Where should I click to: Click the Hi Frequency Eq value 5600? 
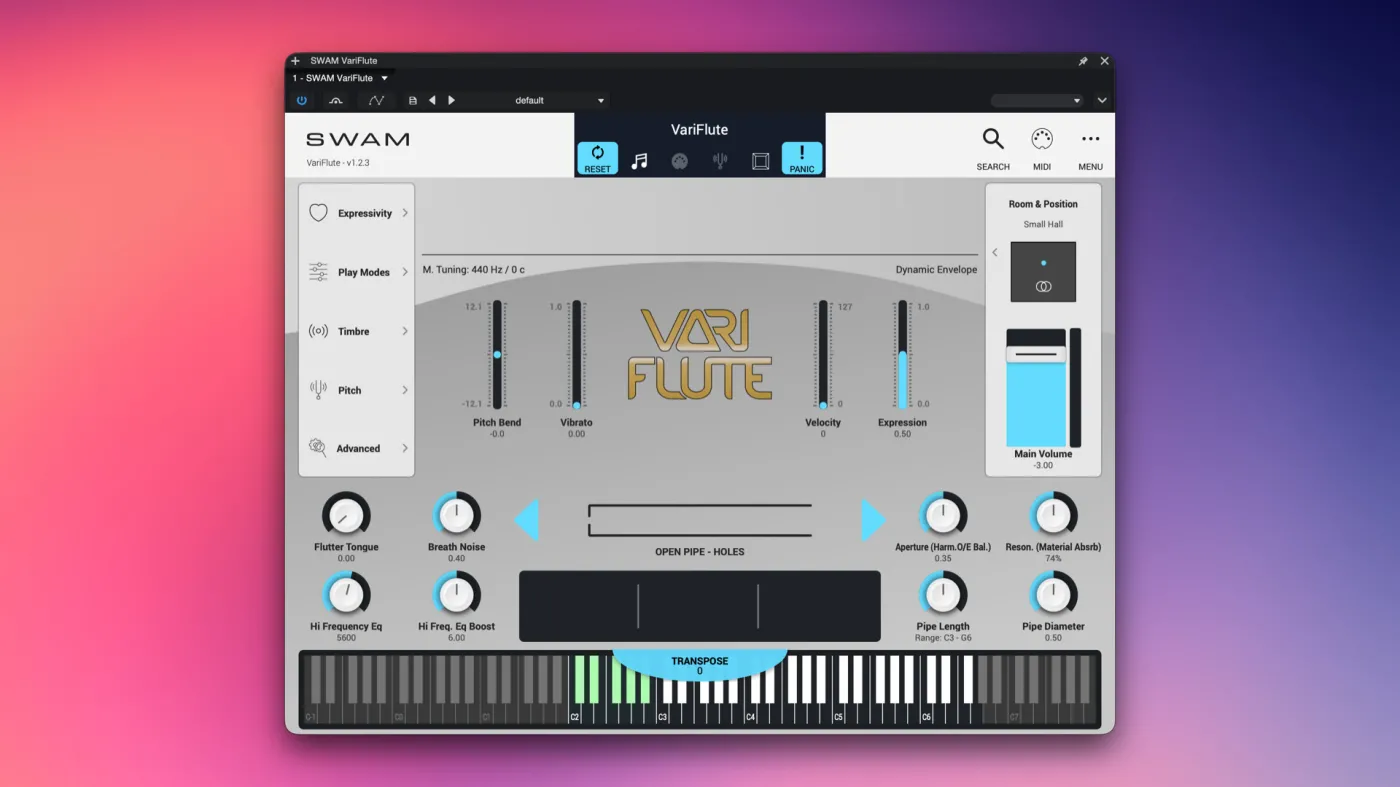346,638
